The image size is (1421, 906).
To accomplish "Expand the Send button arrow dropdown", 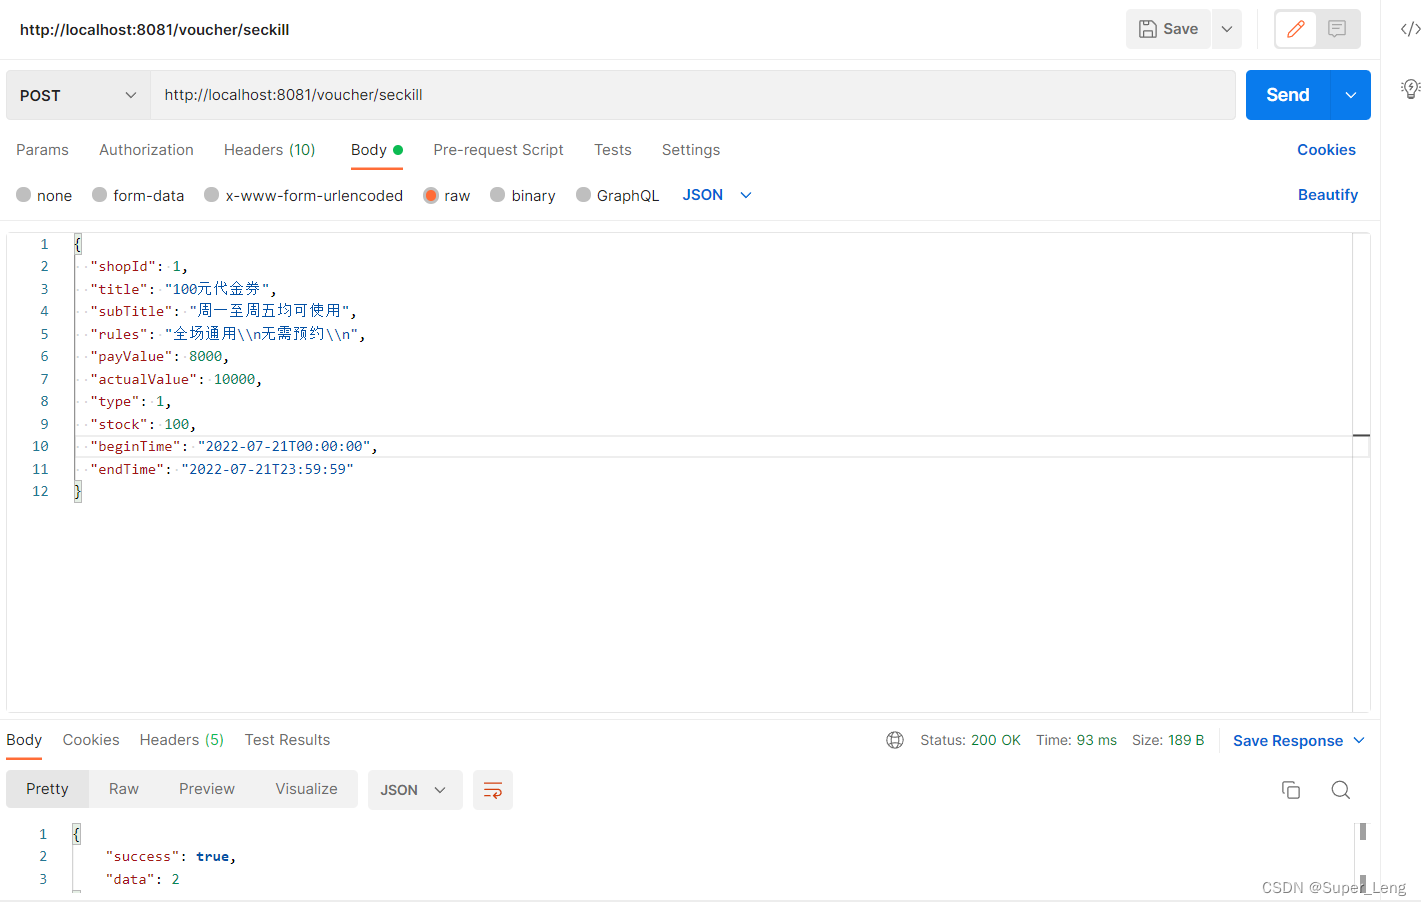I will tap(1350, 95).
